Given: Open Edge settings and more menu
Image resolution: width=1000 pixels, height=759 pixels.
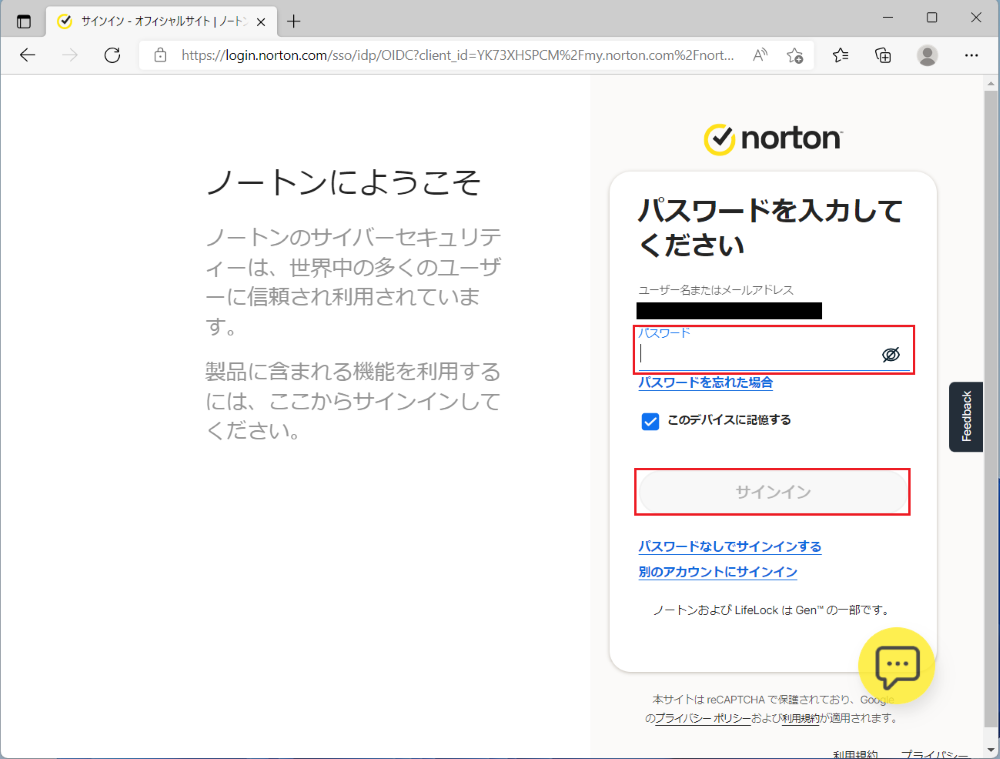Looking at the screenshot, I should click(x=971, y=55).
